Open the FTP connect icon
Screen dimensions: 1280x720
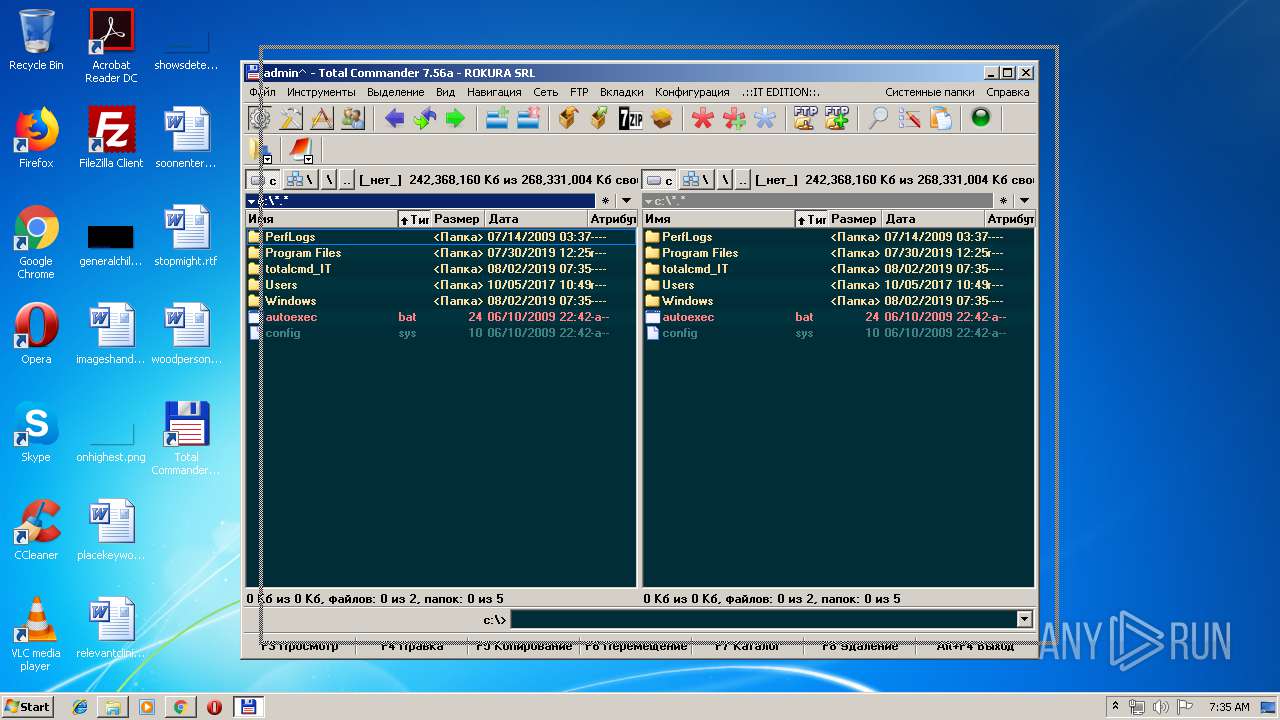[x=806, y=118]
